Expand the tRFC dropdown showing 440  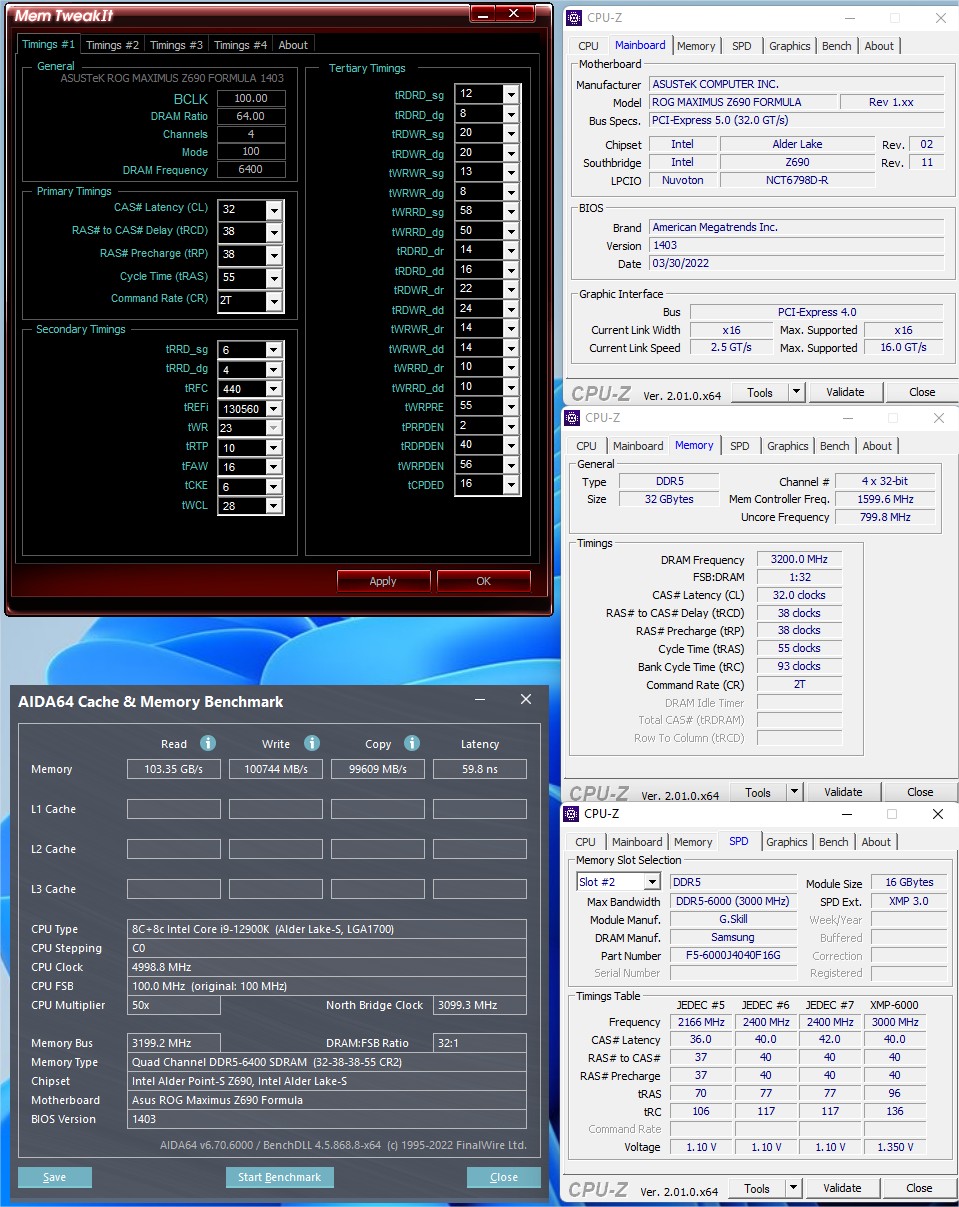(x=274, y=389)
